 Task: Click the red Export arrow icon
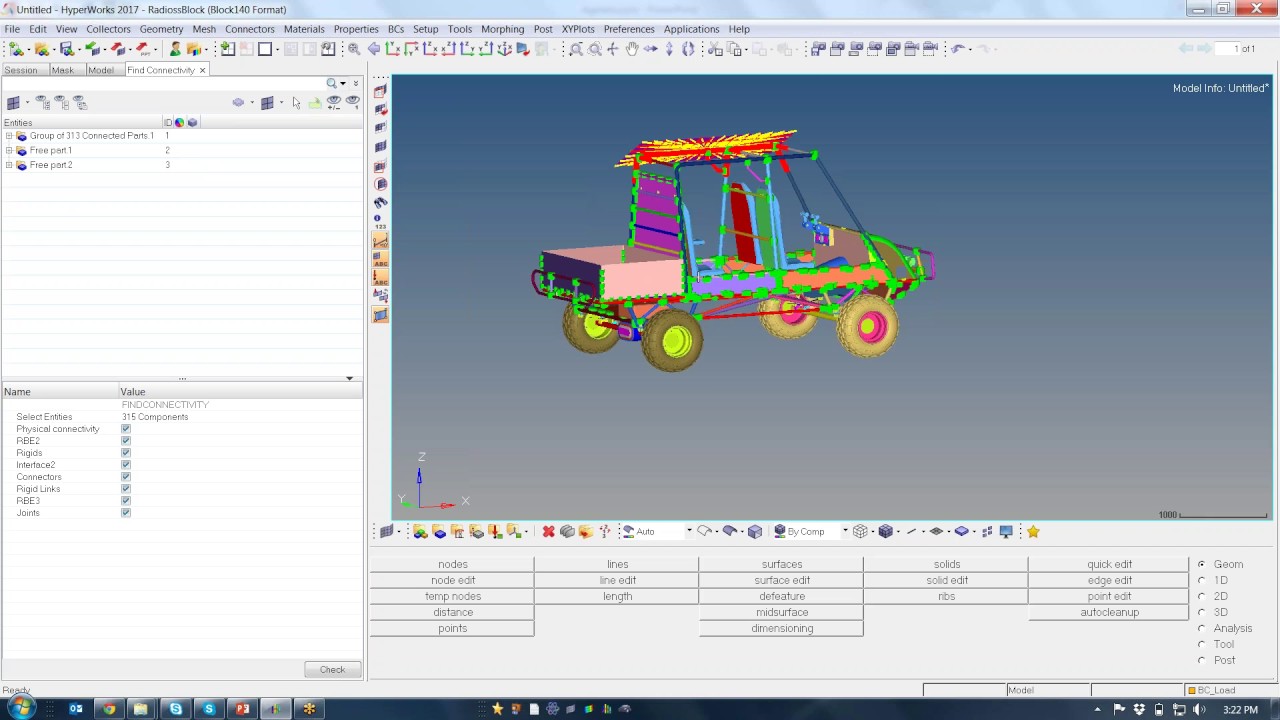(117, 49)
